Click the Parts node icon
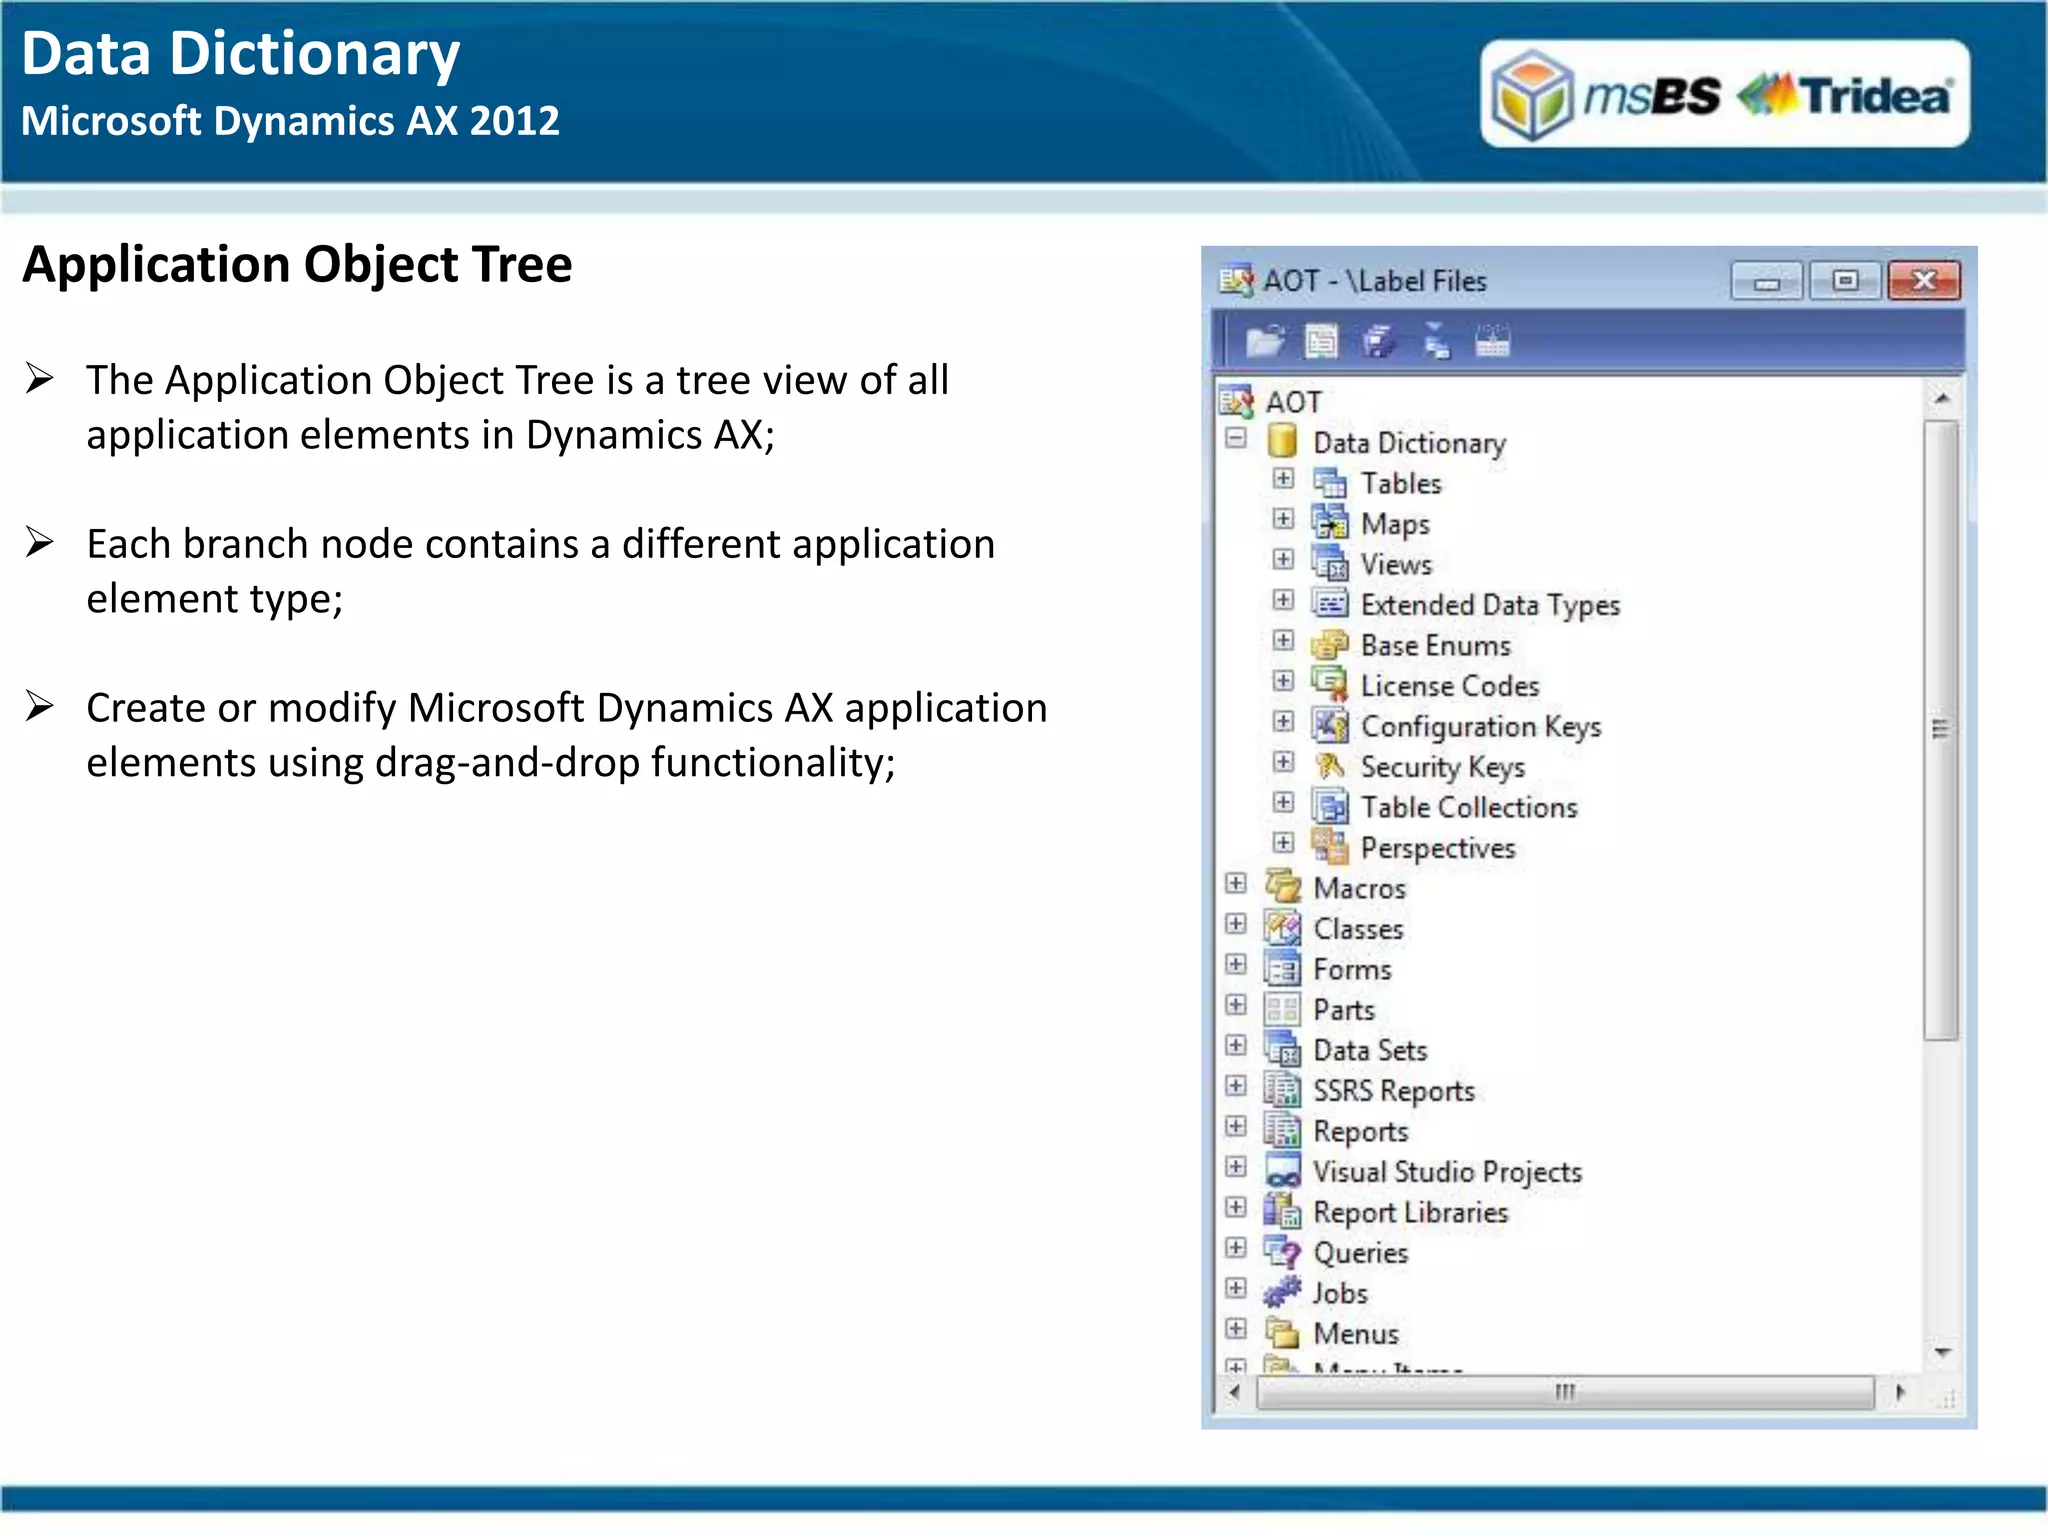This screenshot has height=1536, width=2048. (1283, 1009)
